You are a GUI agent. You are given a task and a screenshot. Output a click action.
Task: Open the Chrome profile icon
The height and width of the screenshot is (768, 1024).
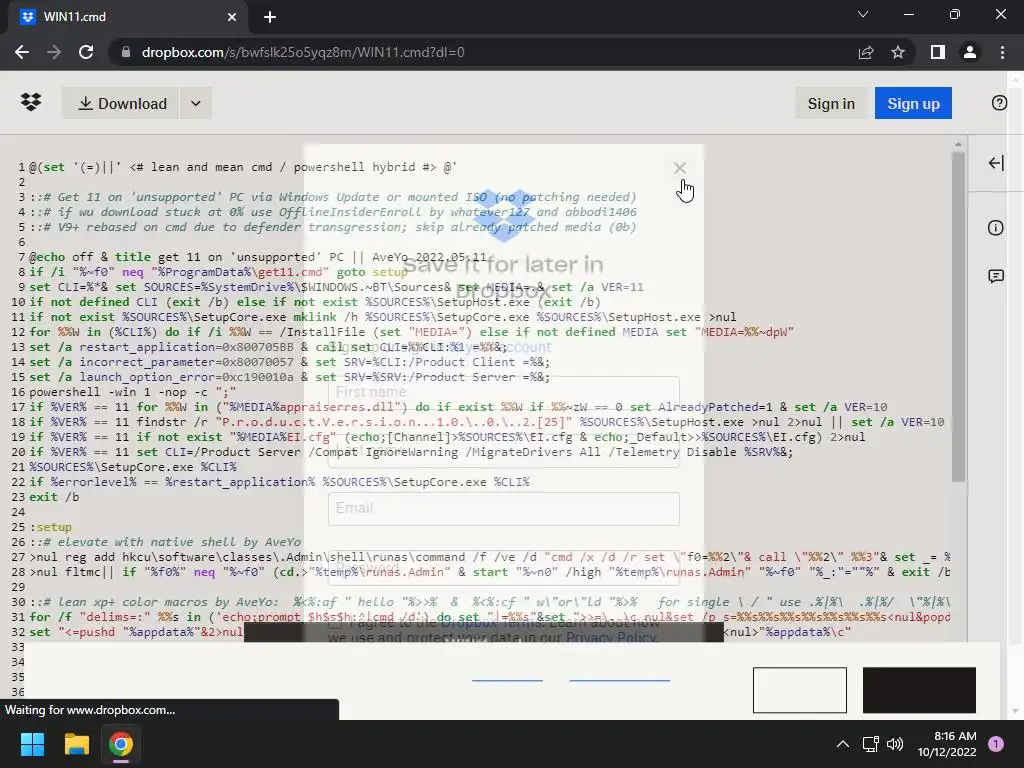coord(970,52)
